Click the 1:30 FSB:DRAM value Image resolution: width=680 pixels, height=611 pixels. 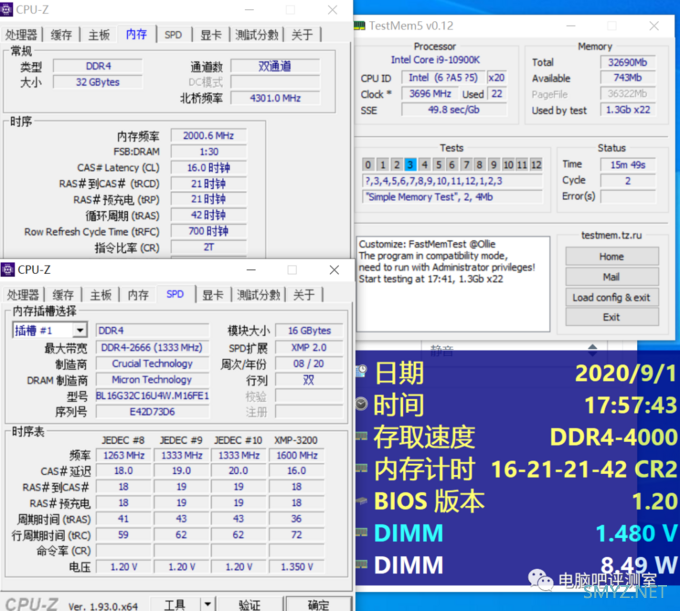pos(209,152)
